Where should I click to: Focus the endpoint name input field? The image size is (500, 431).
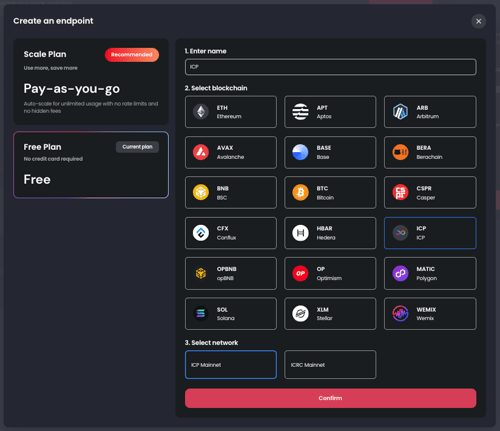[330, 67]
